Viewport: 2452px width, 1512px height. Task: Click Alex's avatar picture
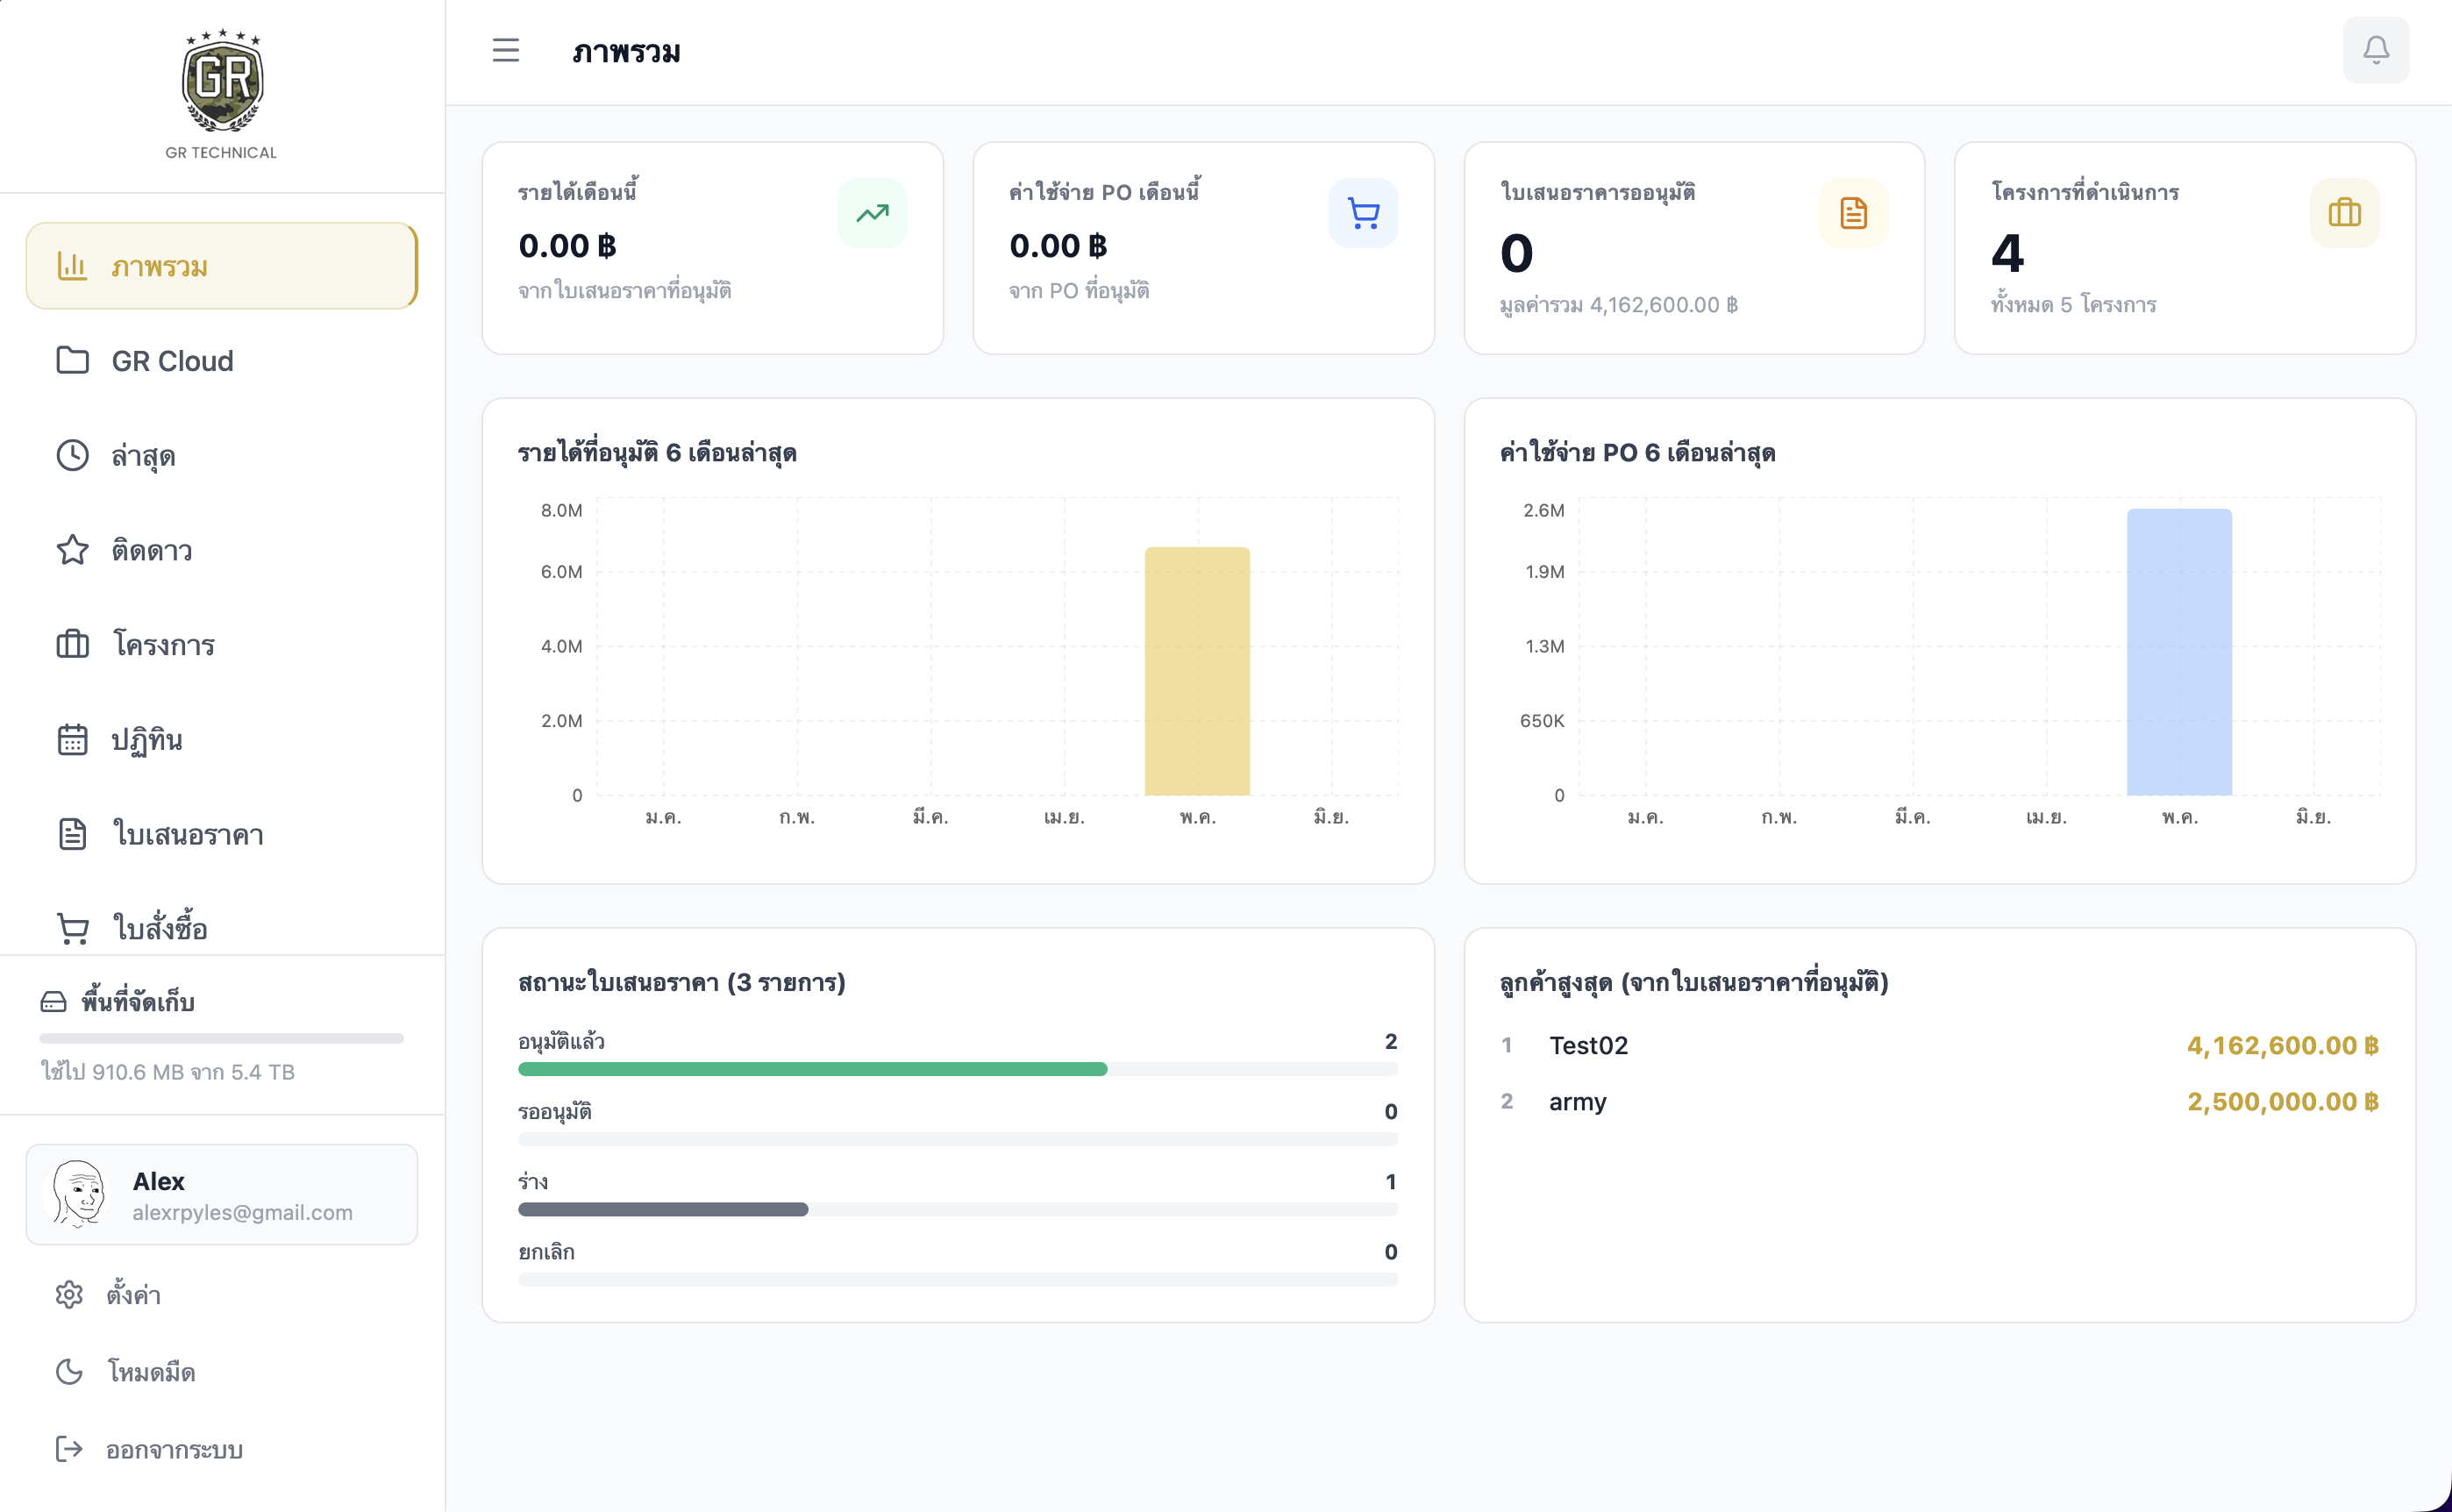point(78,1193)
